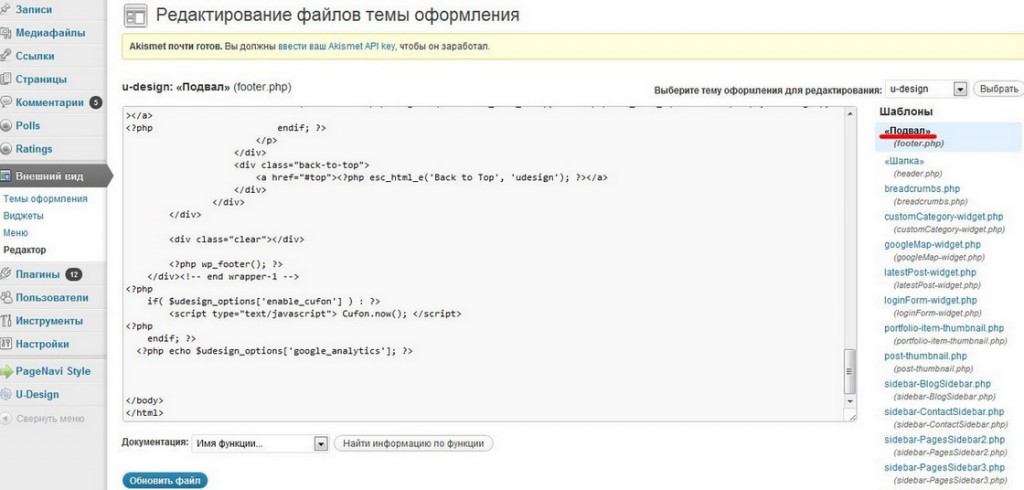The width and height of the screenshot is (1024, 490).
Task: Go to Темы оформления submenu
Action: coord(45,199)
